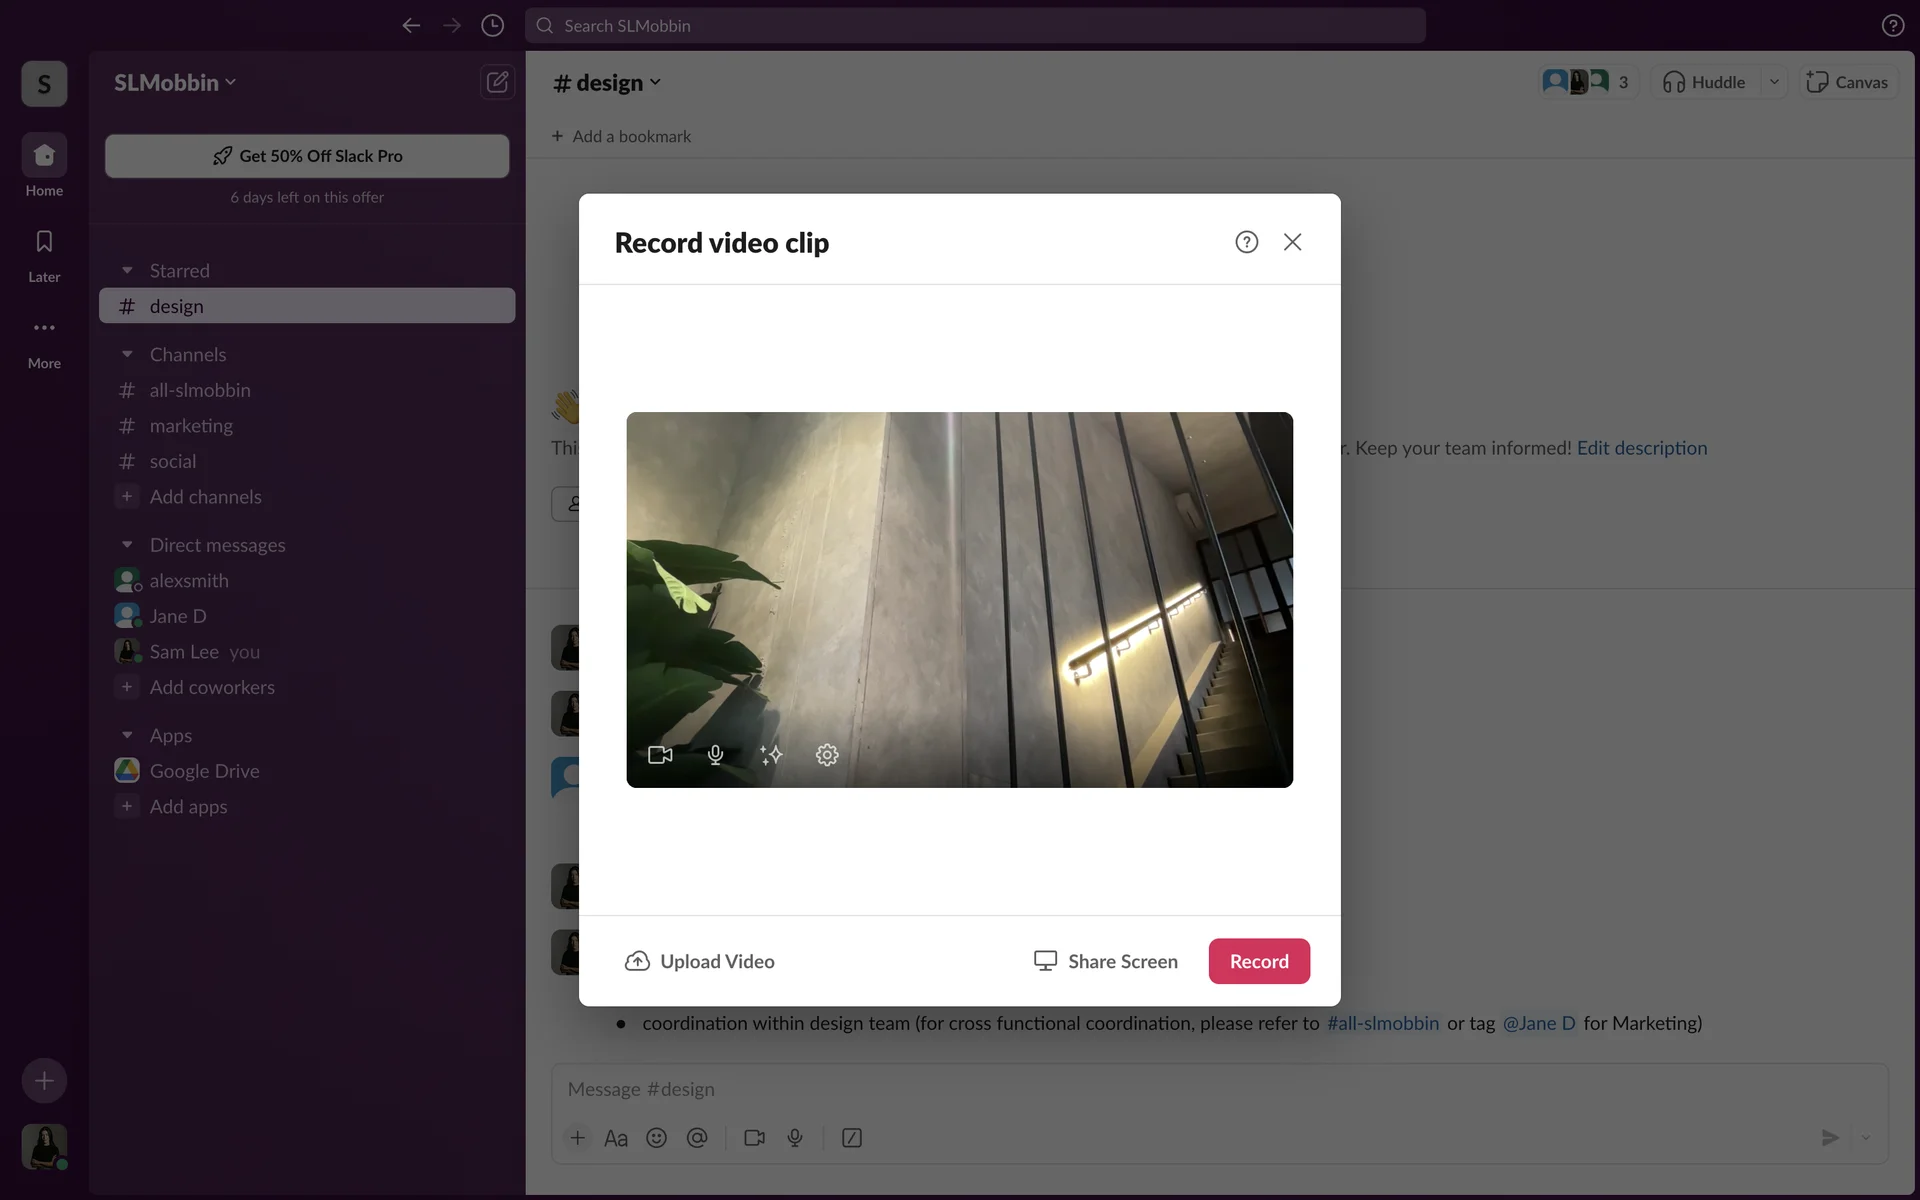Mute microphone in video preview
Image resolution: width=1920 pixels, height=1200 pixels.
click(x=715, y=755)
